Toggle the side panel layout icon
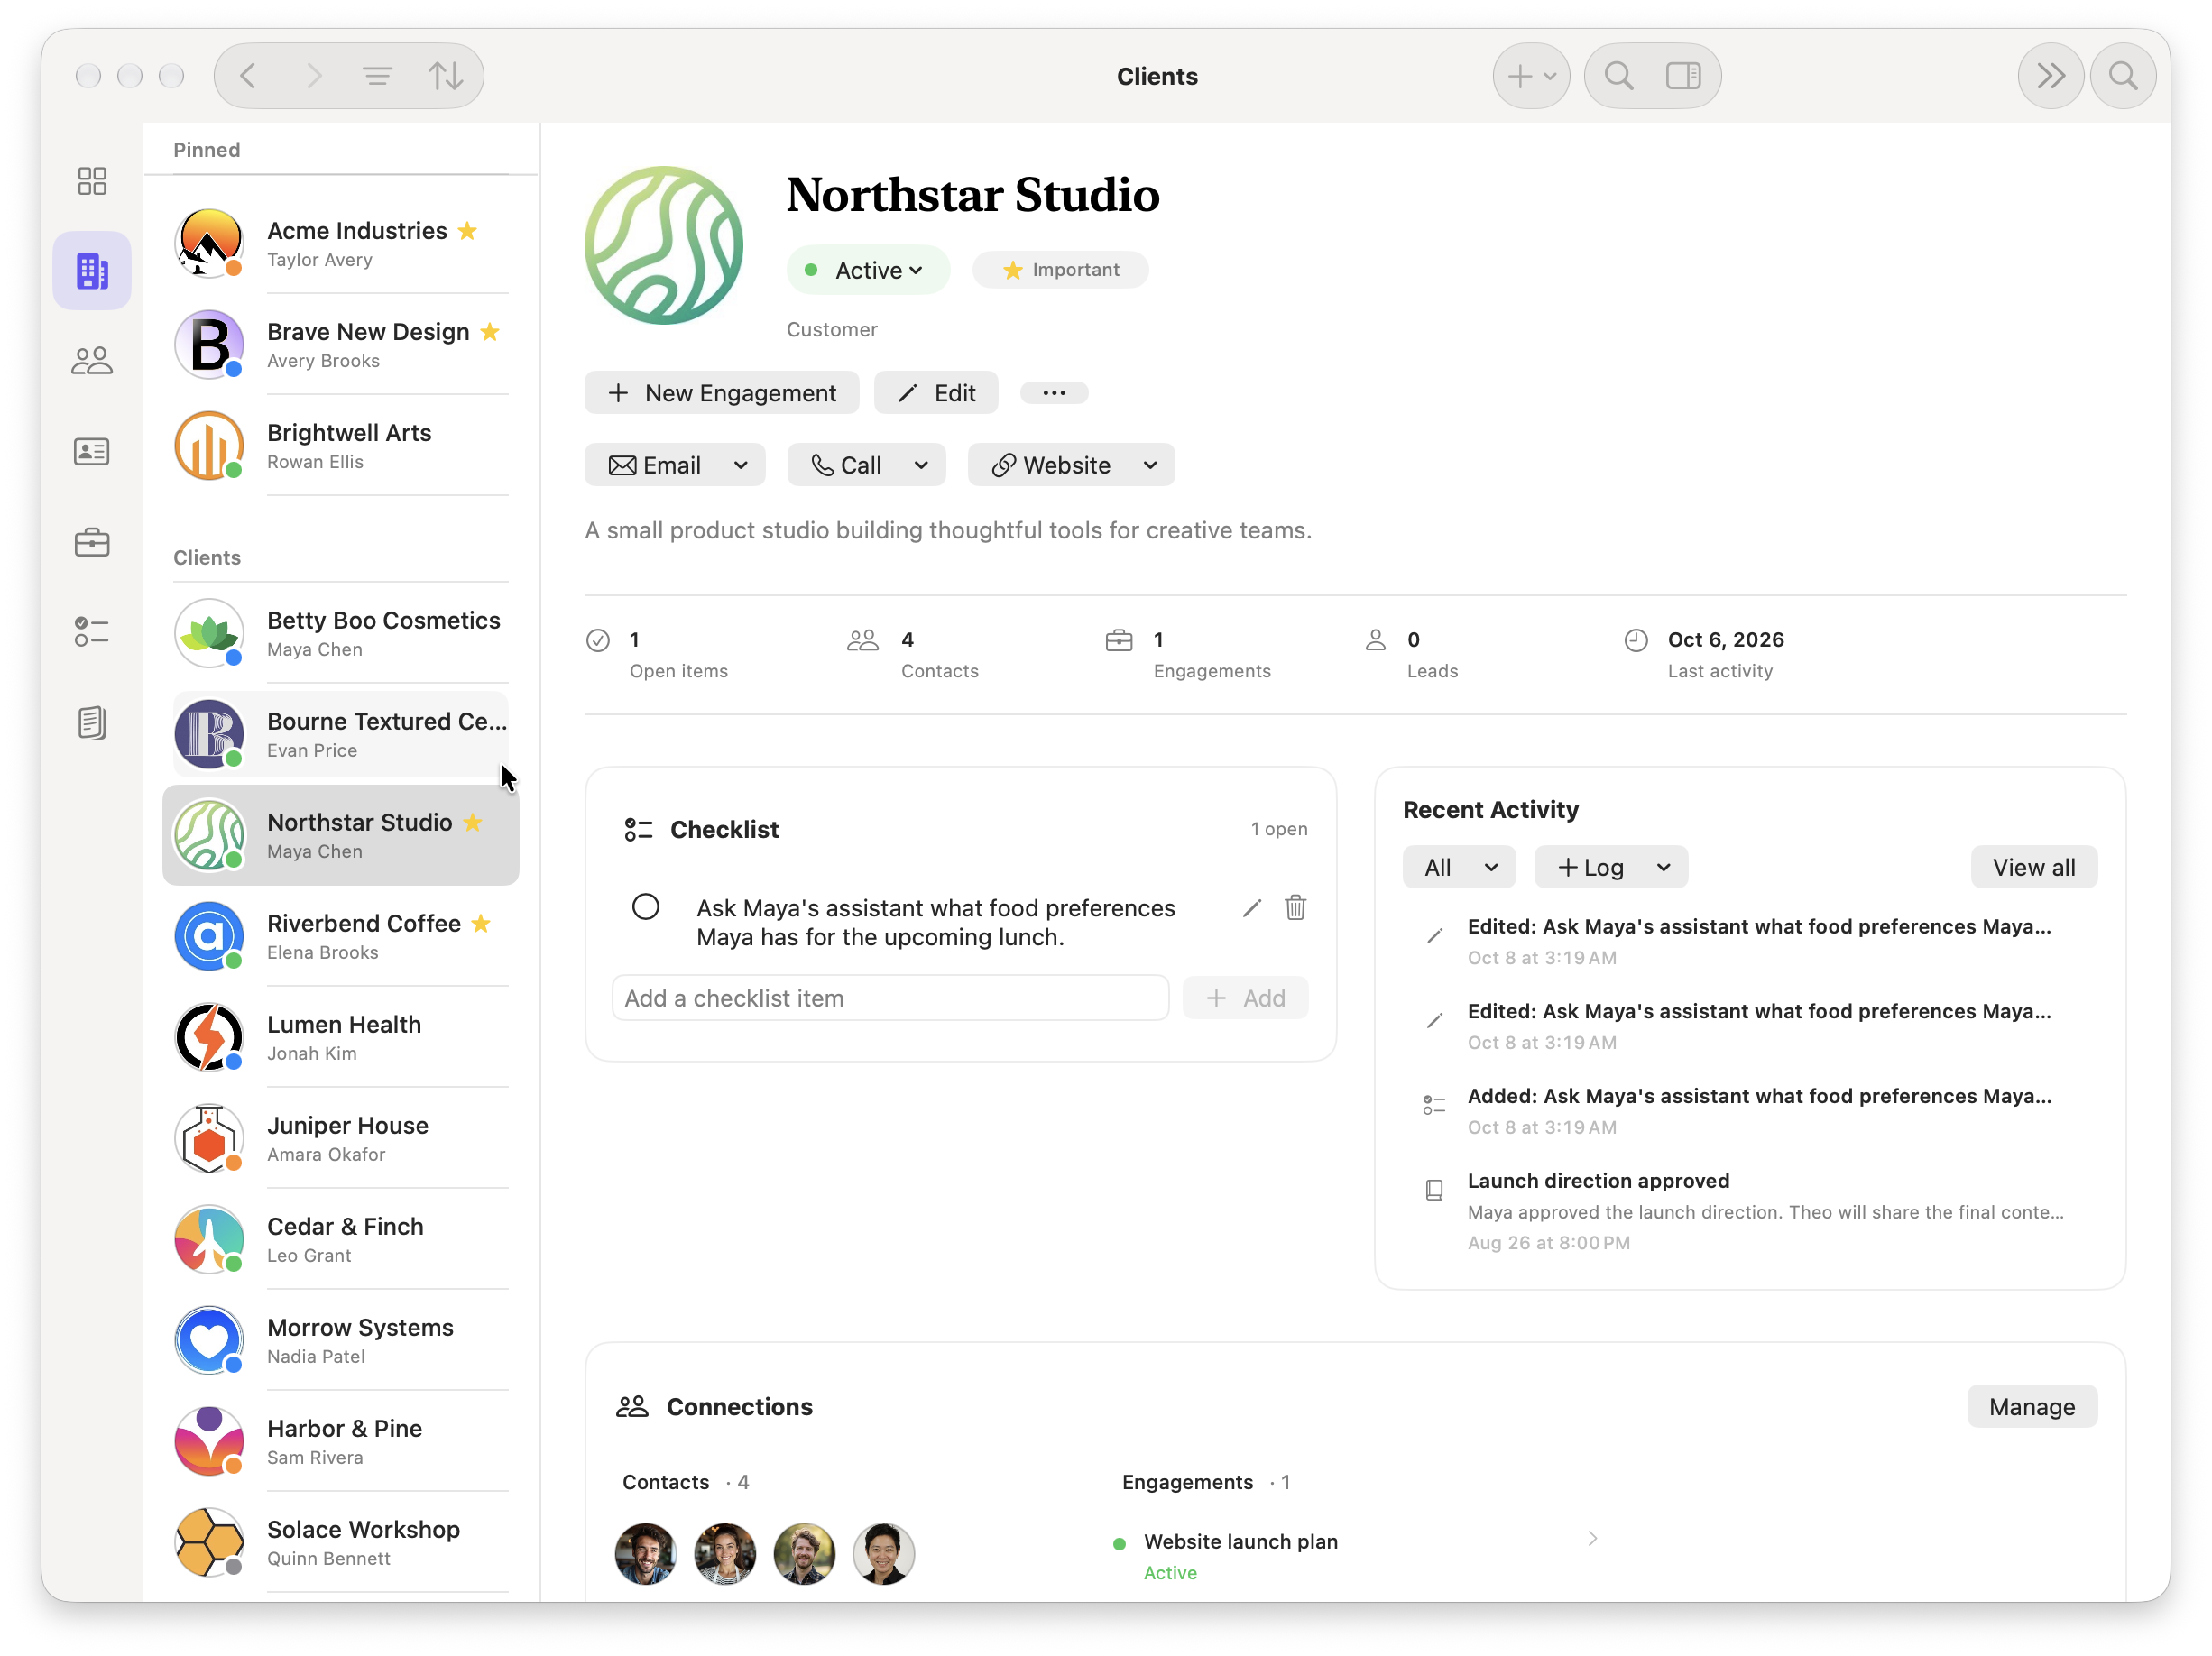Image resolution: width=2212 pixels, height=1656 pixels. (x=1684, y=76)
